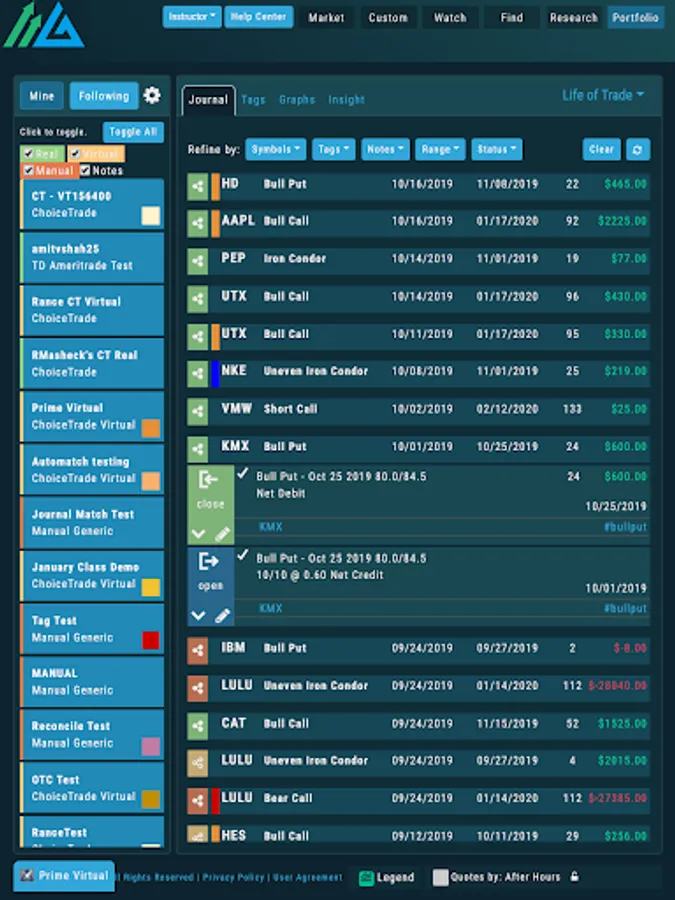
Task: Click the refresh journal icon
Action: click(638, 150)
